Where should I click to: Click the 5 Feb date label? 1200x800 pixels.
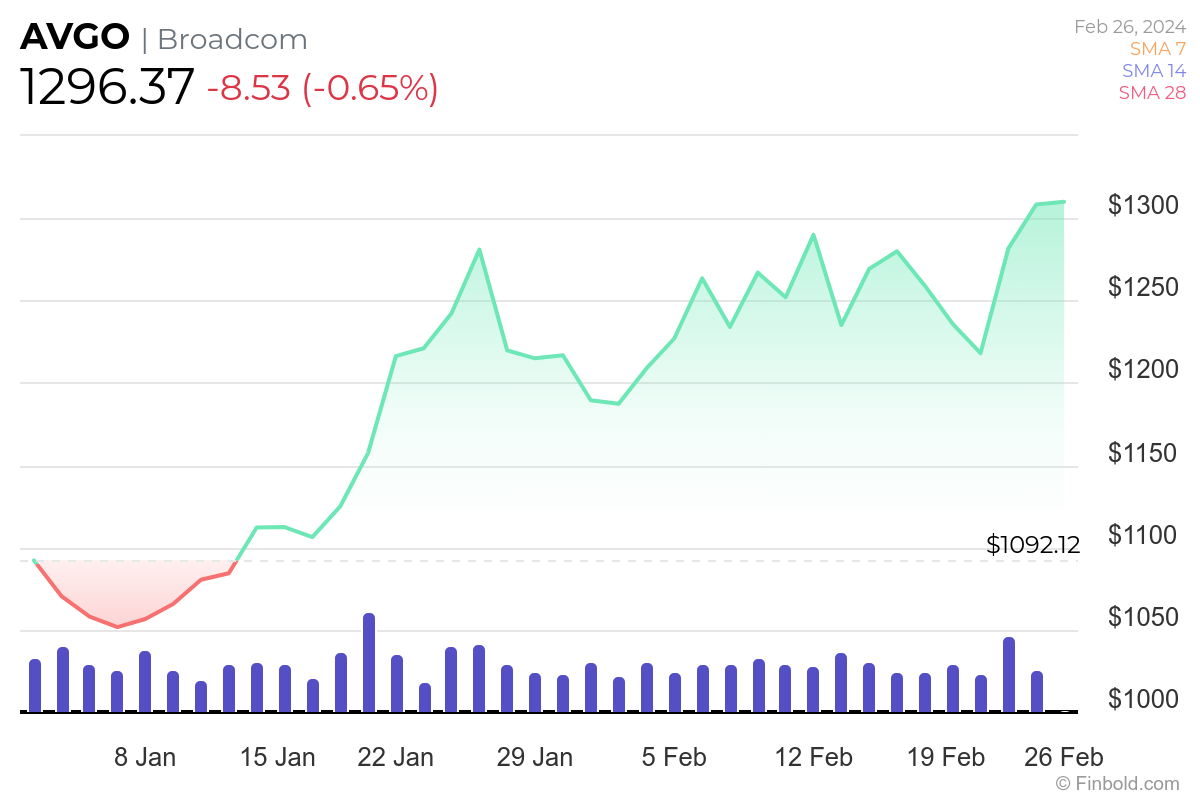[x=674, y=757]
